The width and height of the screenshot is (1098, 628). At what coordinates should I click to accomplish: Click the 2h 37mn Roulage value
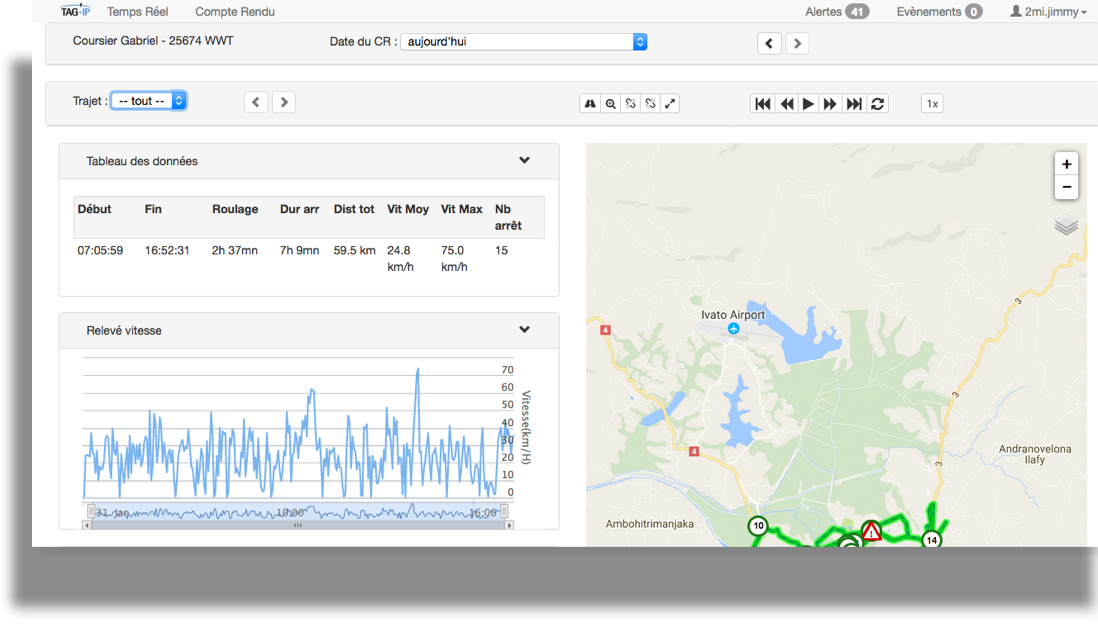point(235,250)
